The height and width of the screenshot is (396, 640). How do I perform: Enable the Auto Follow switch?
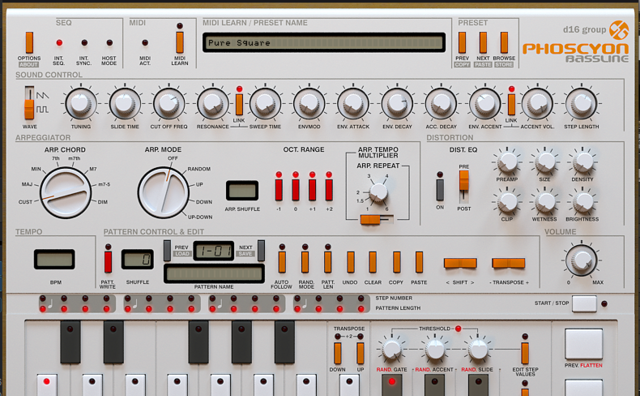pos(282,262)
